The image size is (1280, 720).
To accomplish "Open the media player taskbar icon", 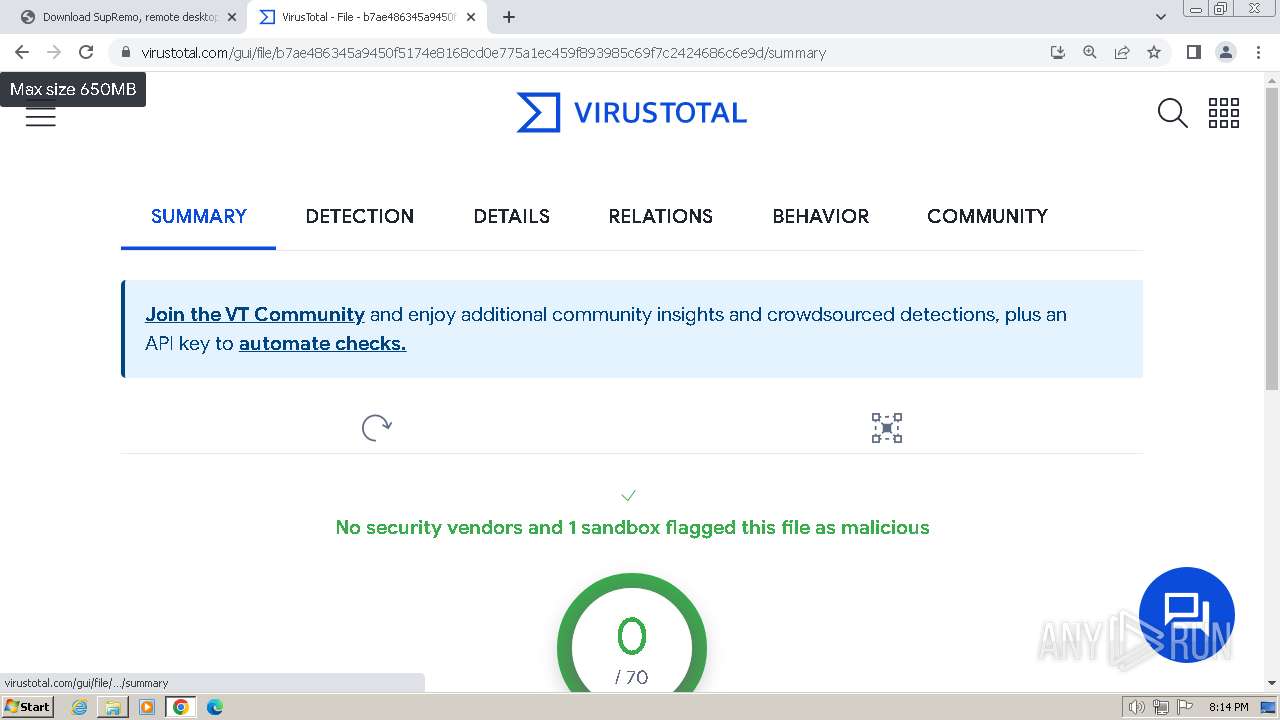I will click(x=147, y=707).
